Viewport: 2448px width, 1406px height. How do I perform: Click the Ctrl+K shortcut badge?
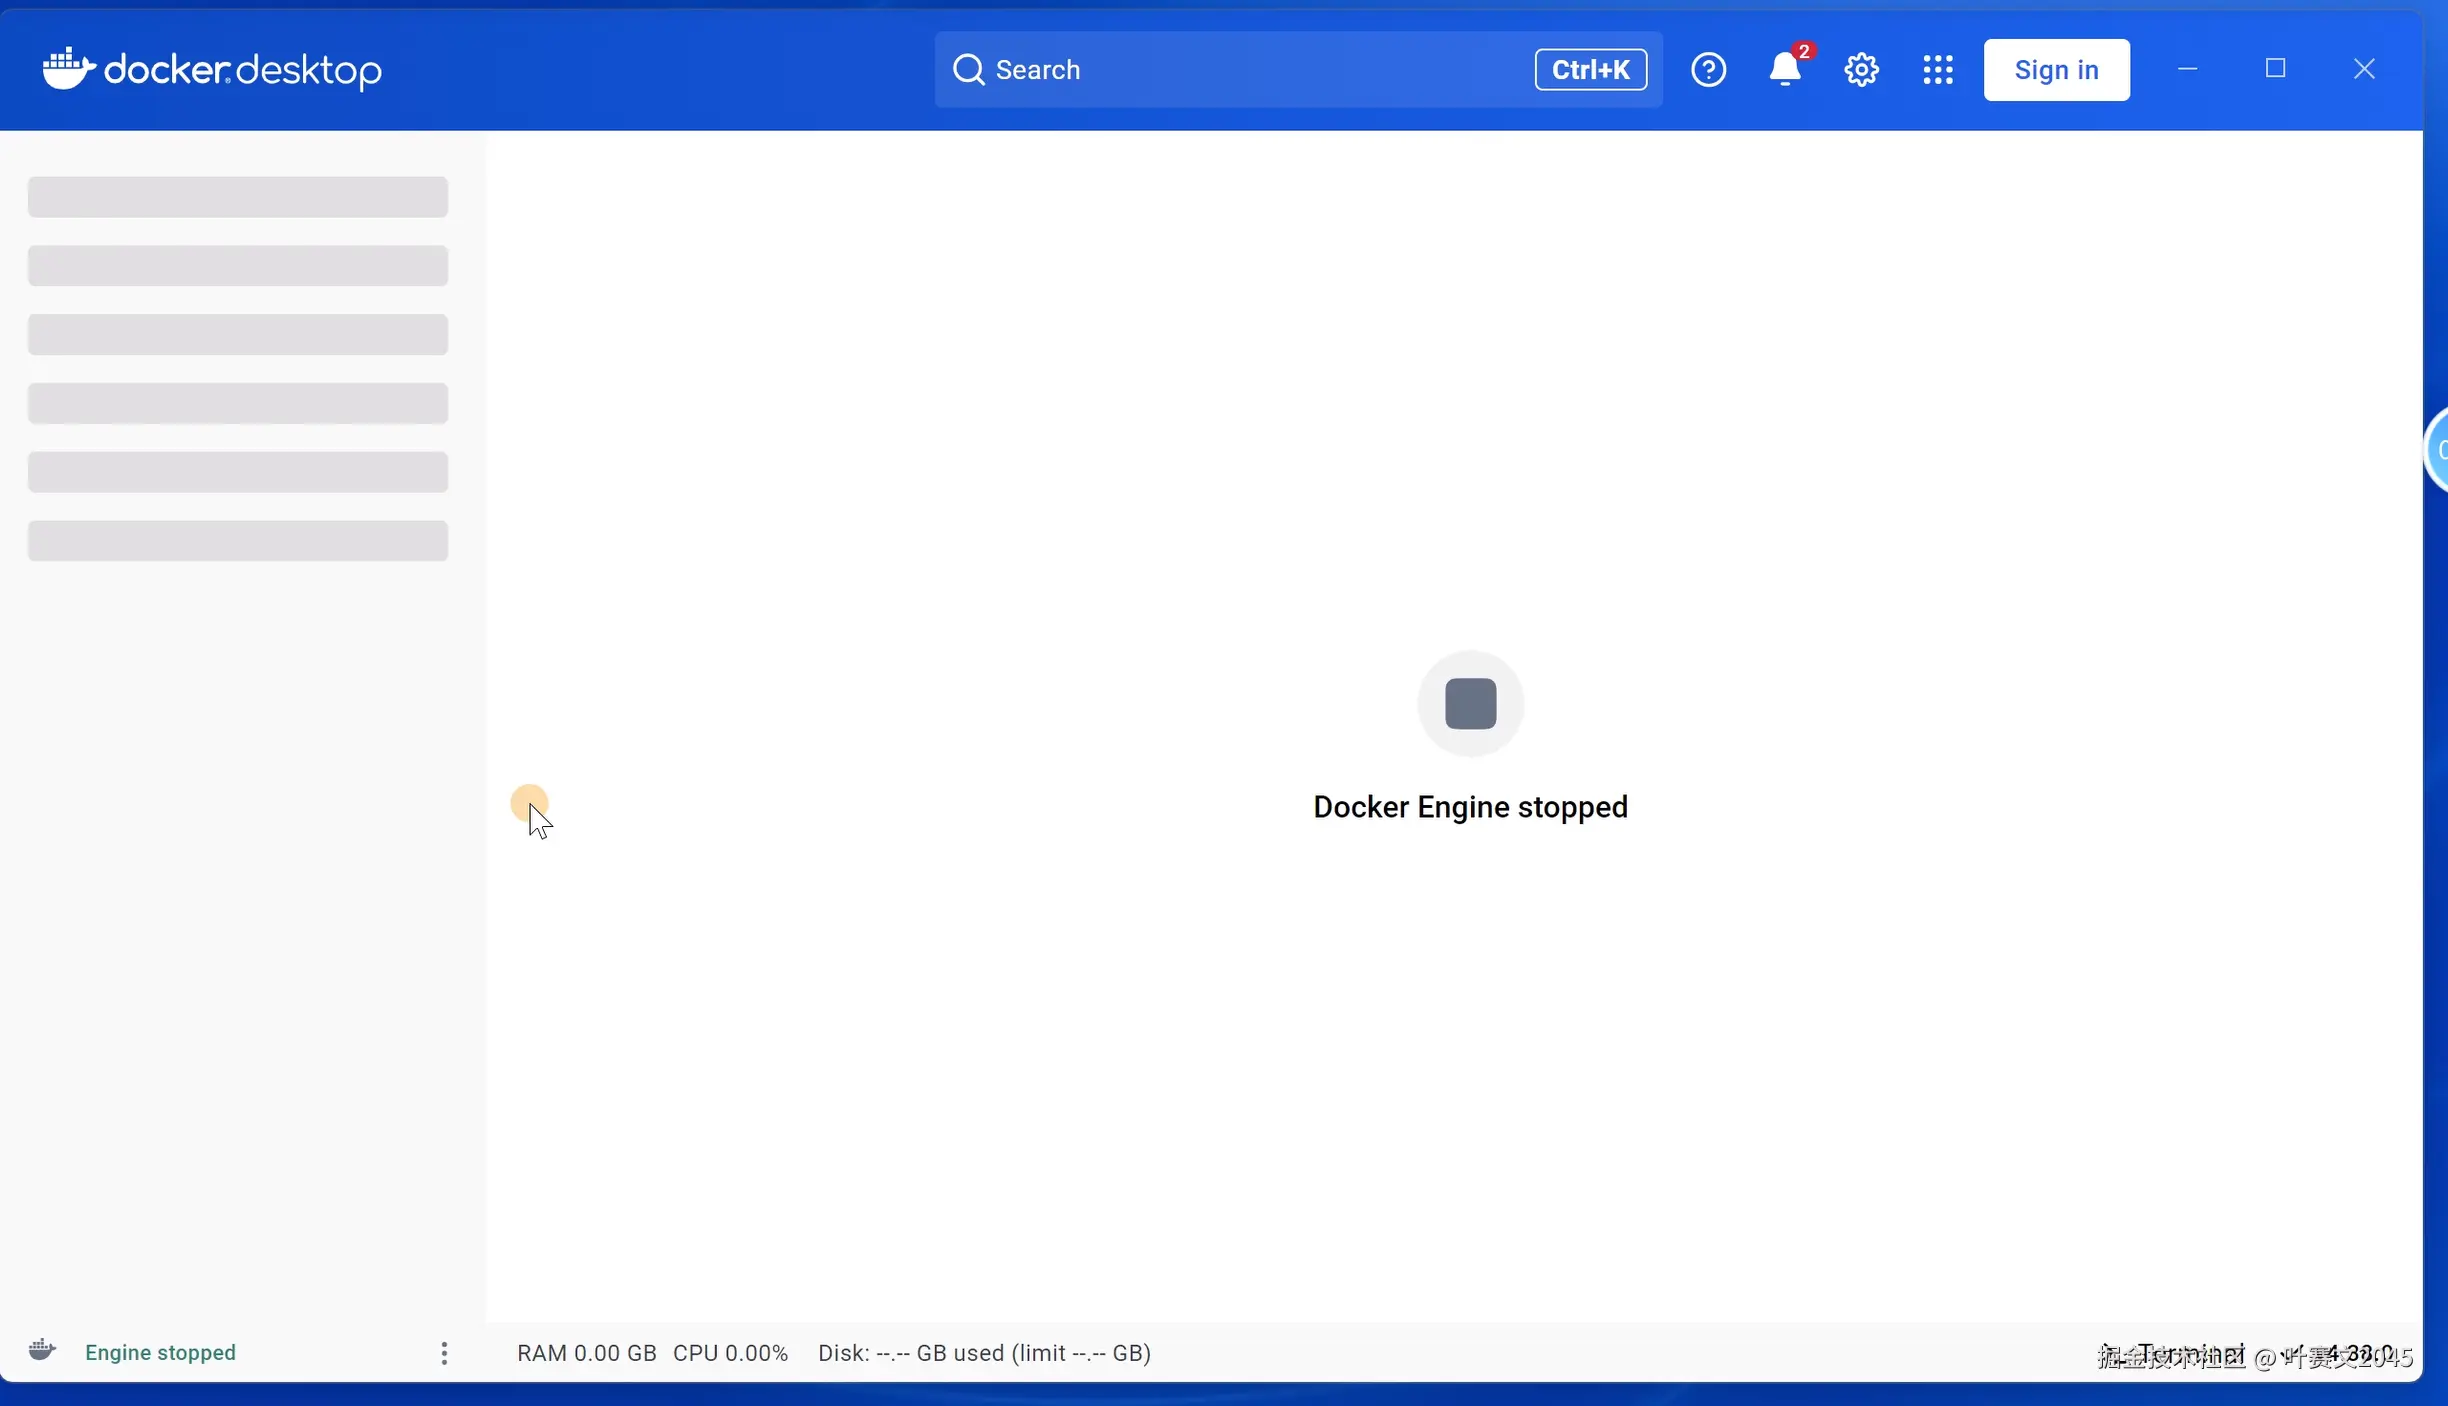coord(1590,70)
